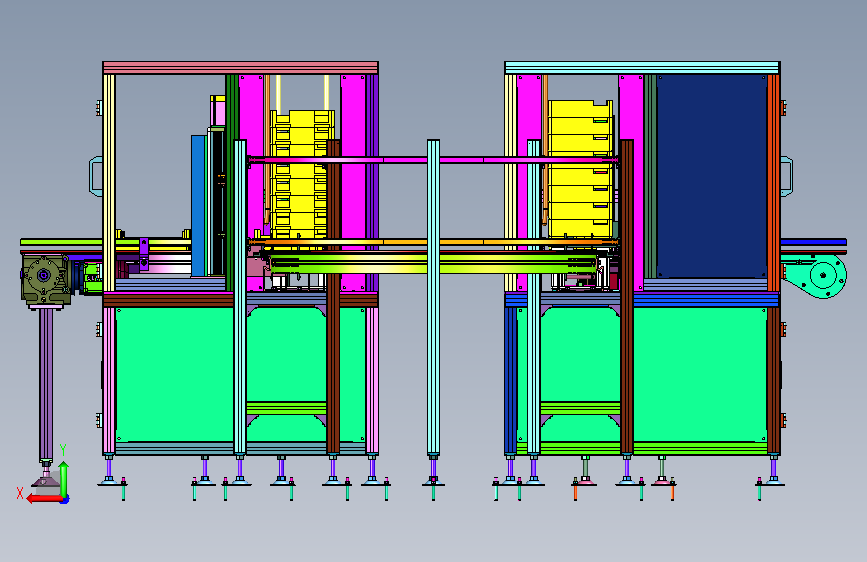Pick the dark navy panel in right cabinet
867x562 pixels.
(712, 176)
